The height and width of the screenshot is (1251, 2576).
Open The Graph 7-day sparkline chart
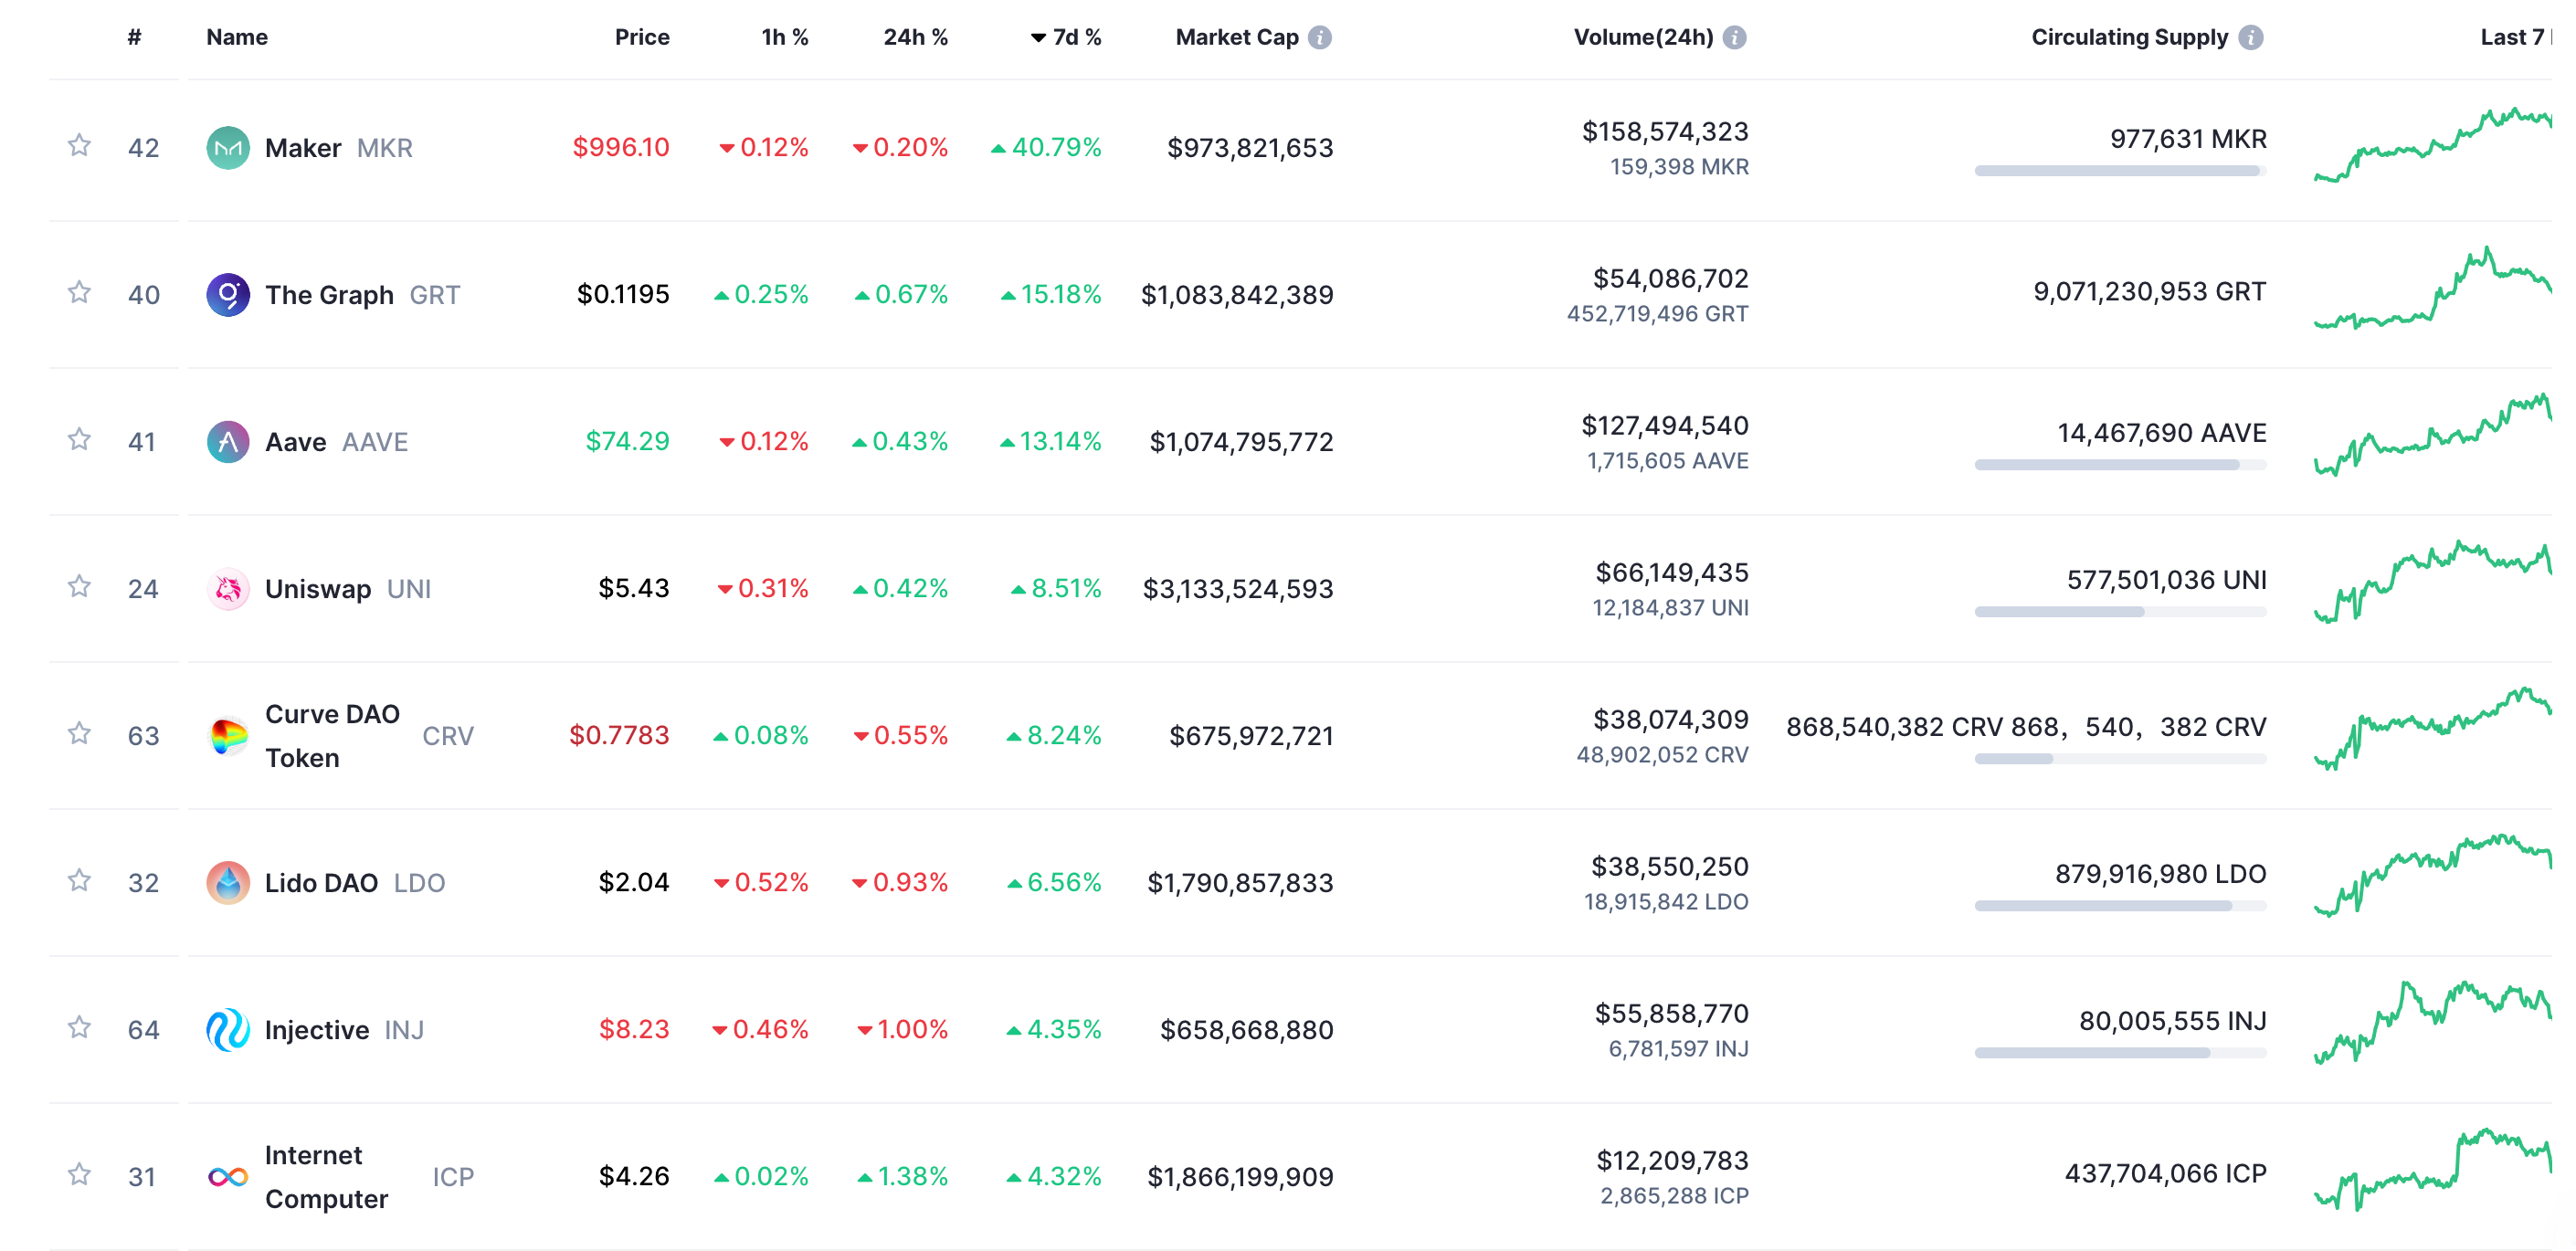pos(2432,289)
